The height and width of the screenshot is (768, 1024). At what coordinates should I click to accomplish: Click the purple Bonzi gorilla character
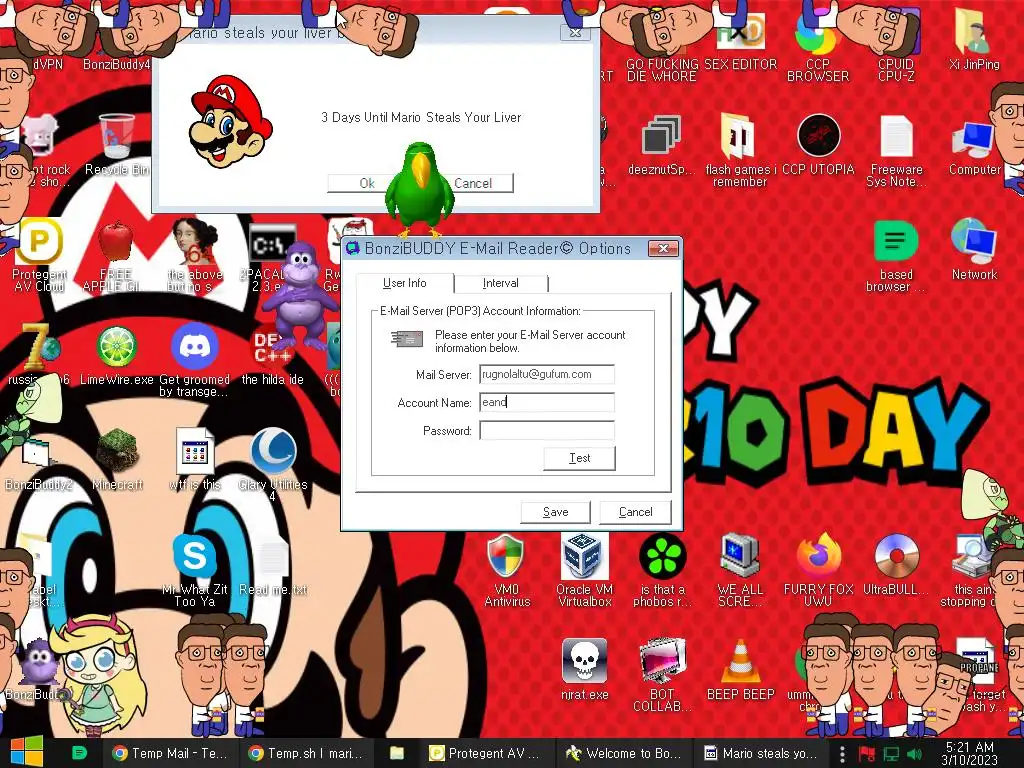(x=300, y=296)
